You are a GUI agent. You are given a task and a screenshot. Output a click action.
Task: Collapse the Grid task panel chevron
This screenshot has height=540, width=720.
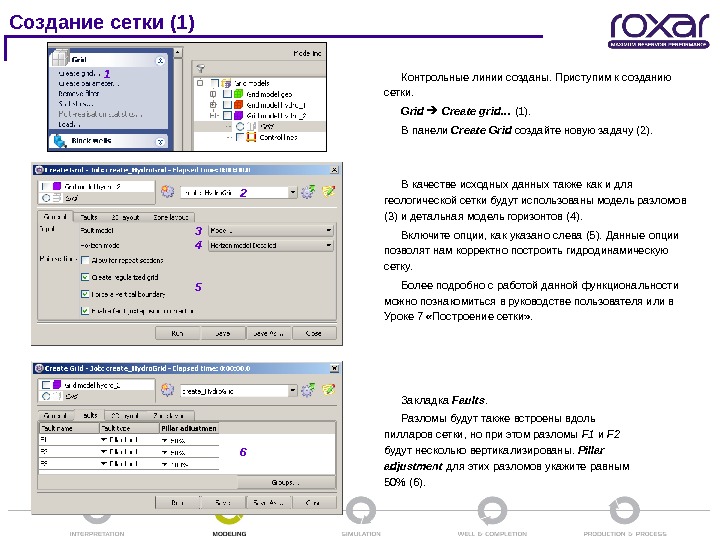(160, 60)
